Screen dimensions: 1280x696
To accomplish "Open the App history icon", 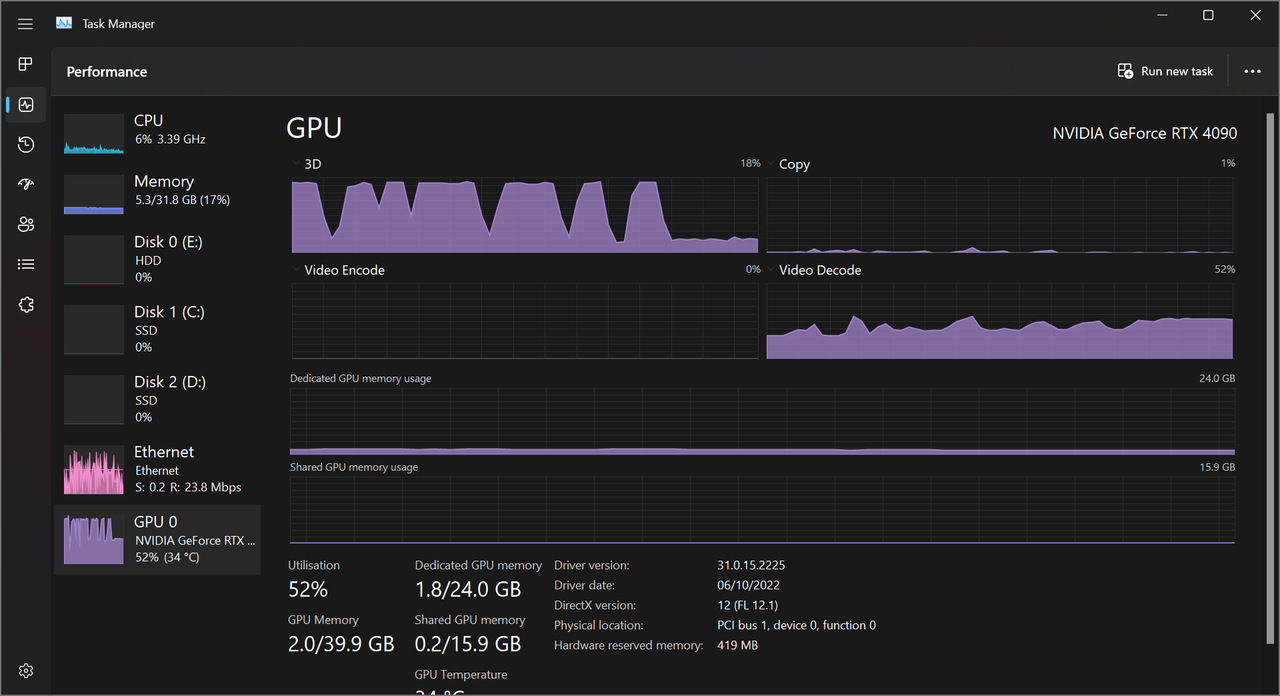I will 26,144.
